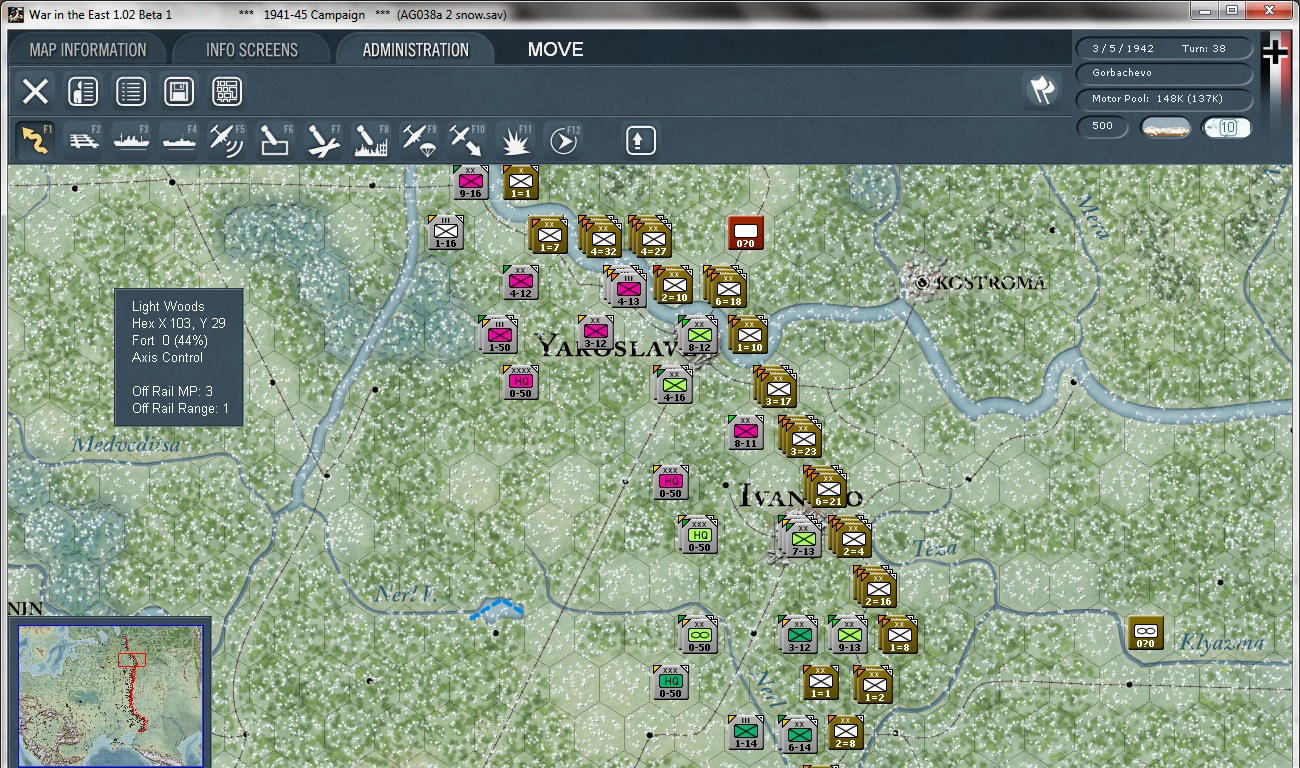The image size is (1300, 768).
Task: Select F8 Bomb city mode
Action: (371, 140)
